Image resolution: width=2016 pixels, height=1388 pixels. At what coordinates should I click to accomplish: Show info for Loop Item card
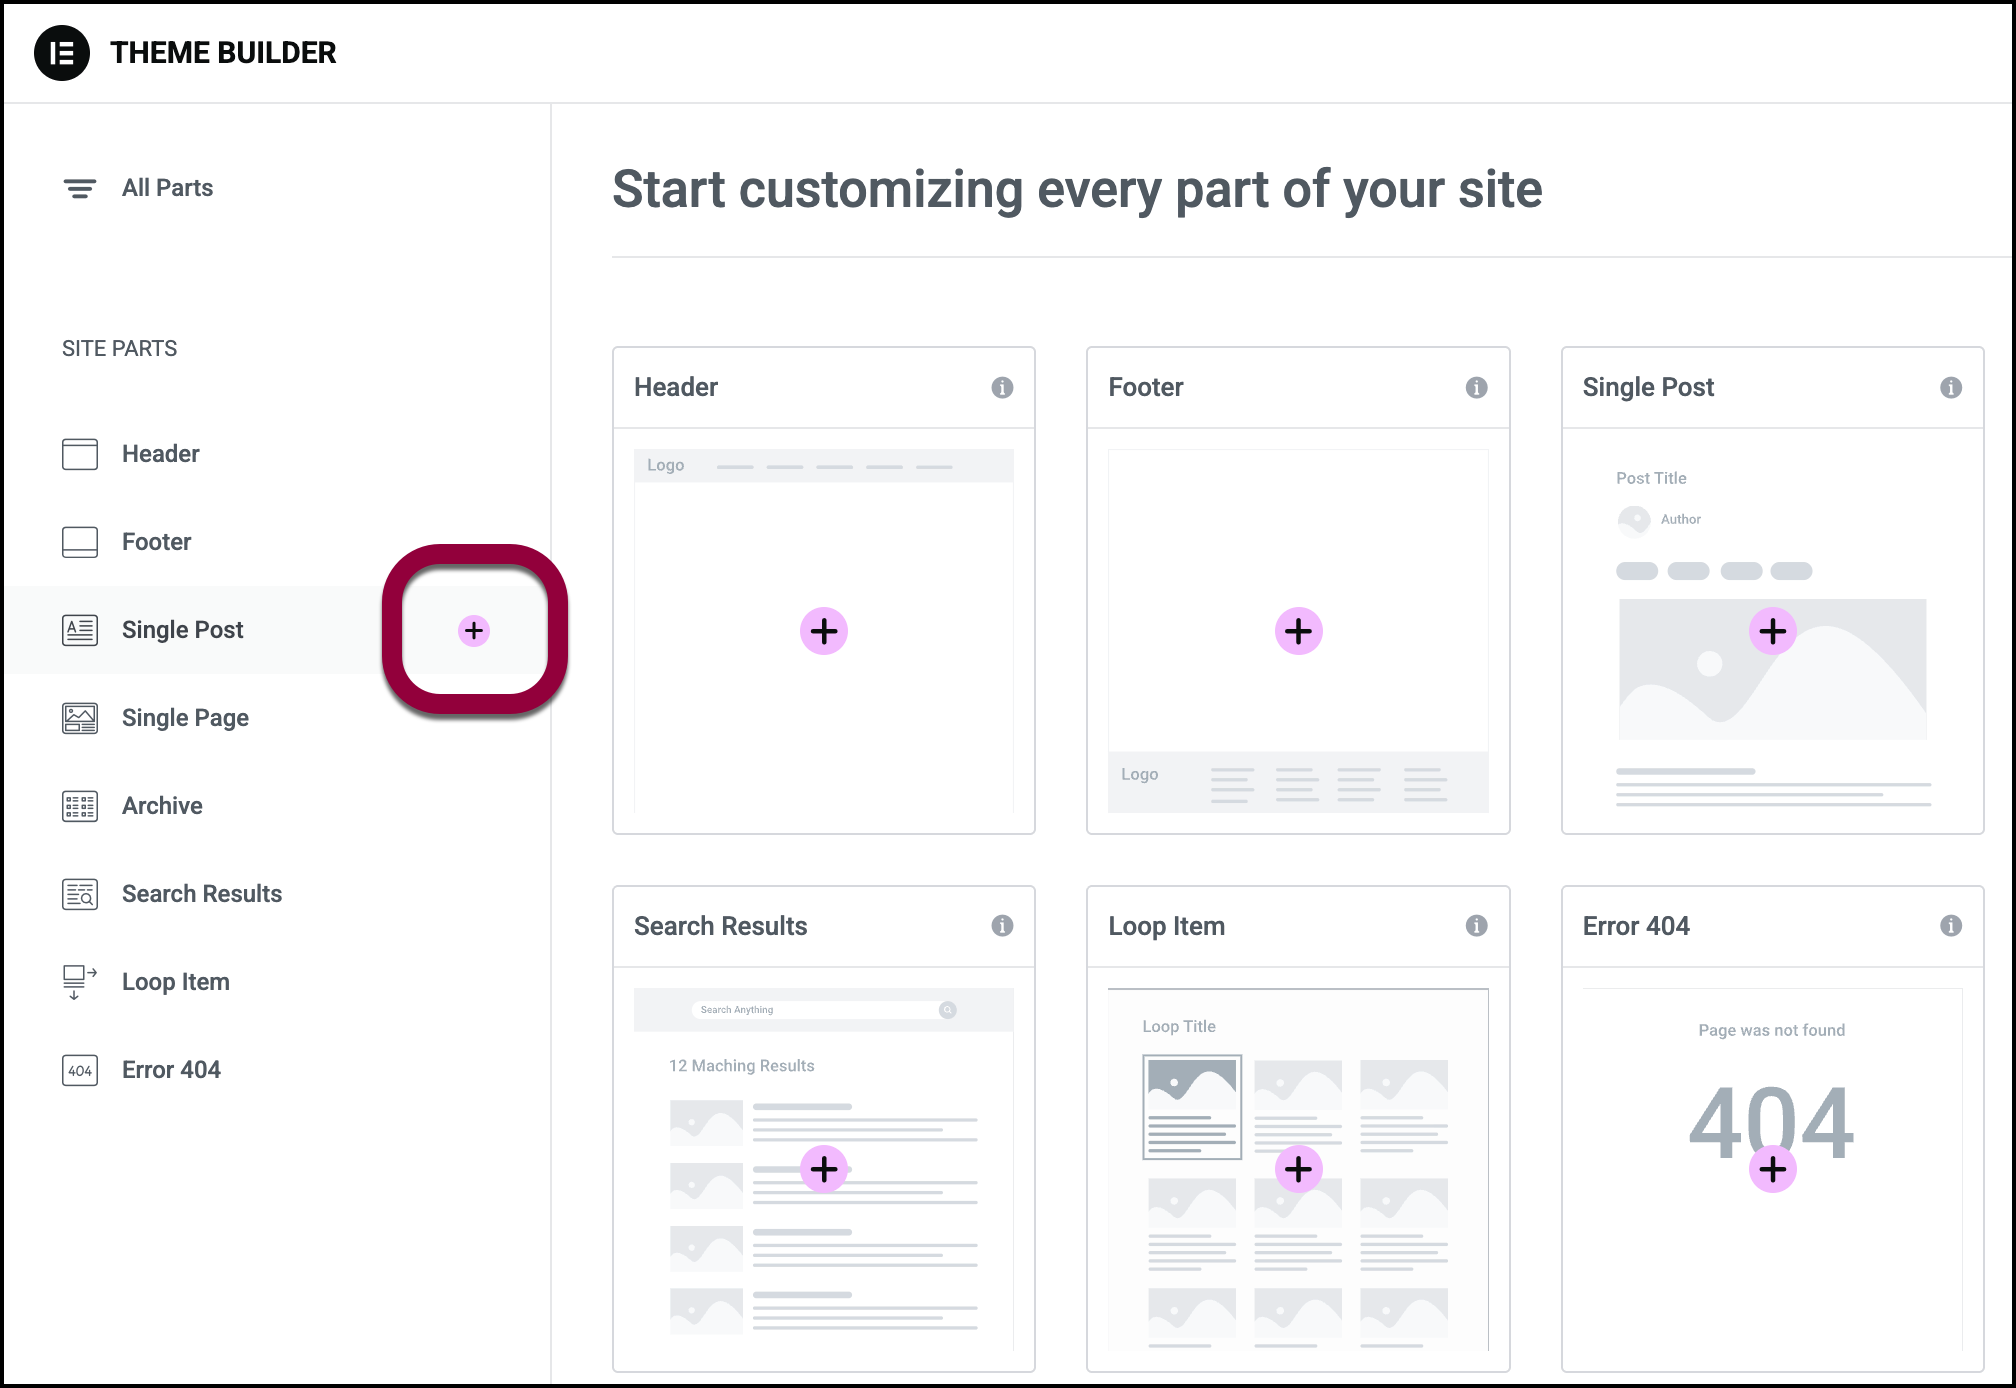point(1476,926)
